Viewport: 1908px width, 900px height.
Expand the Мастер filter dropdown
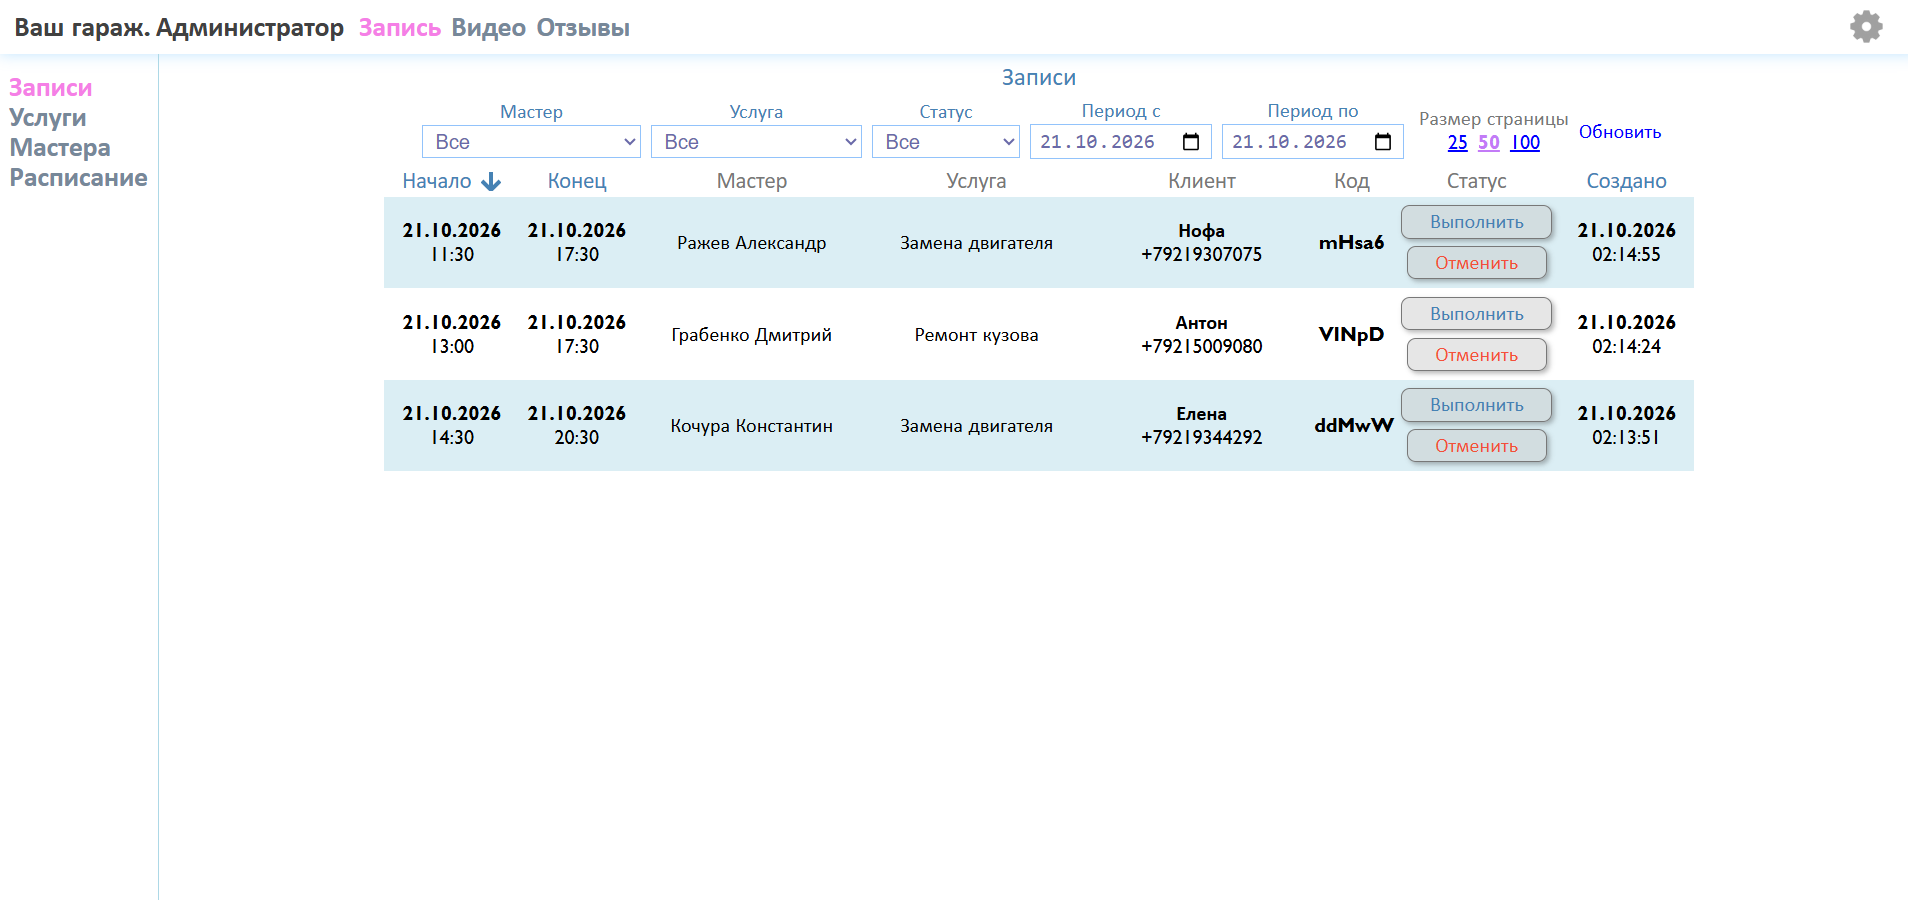coord(531,142)
